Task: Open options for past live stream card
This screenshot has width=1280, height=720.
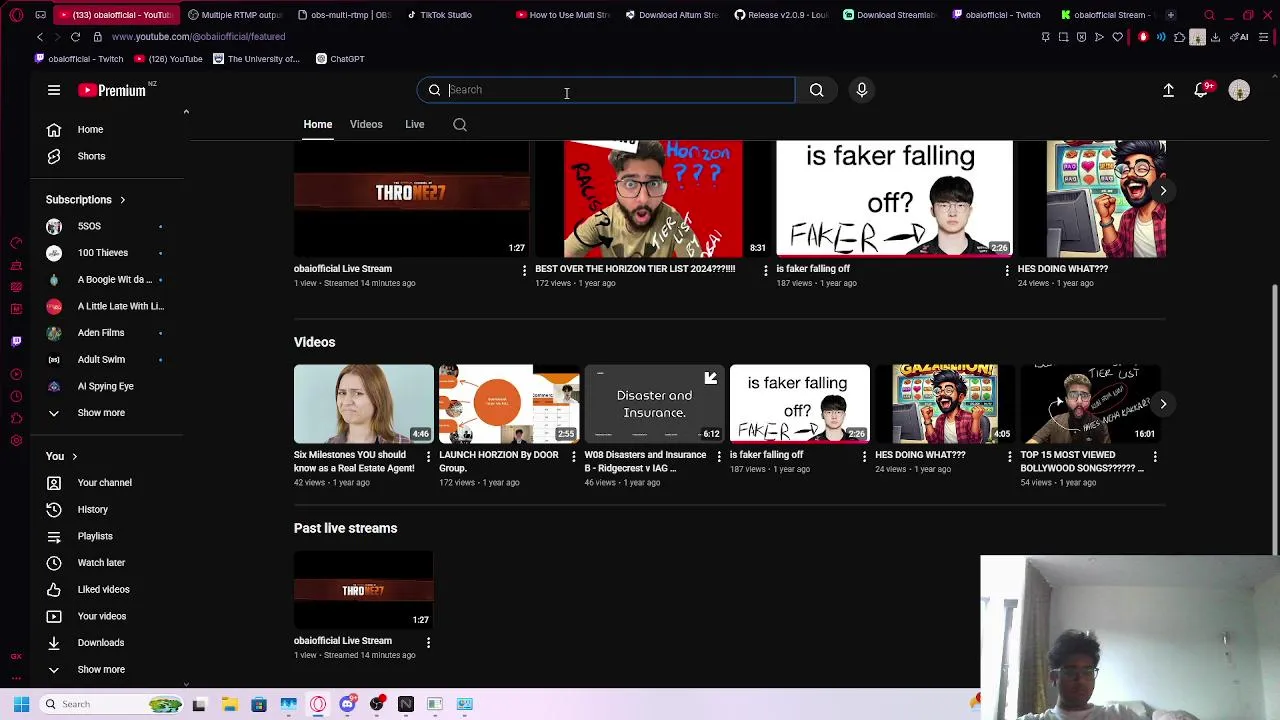Action: (428, 642)
